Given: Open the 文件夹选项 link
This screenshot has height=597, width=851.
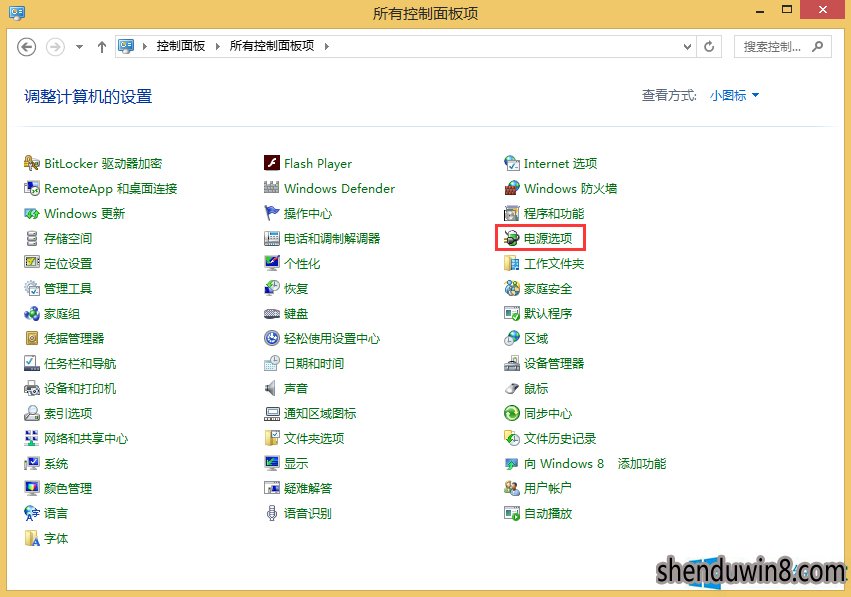Looking at the screenshot, I should [314, 439].
